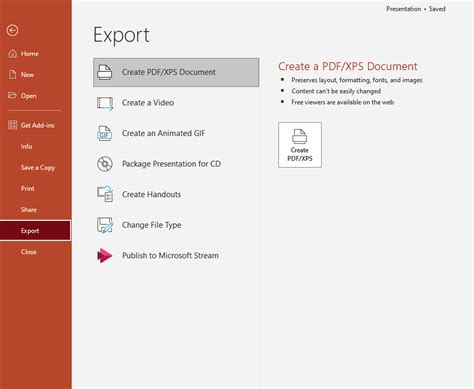Select Create an Animated GIF label
474x389 pixels.
[163, 133]
